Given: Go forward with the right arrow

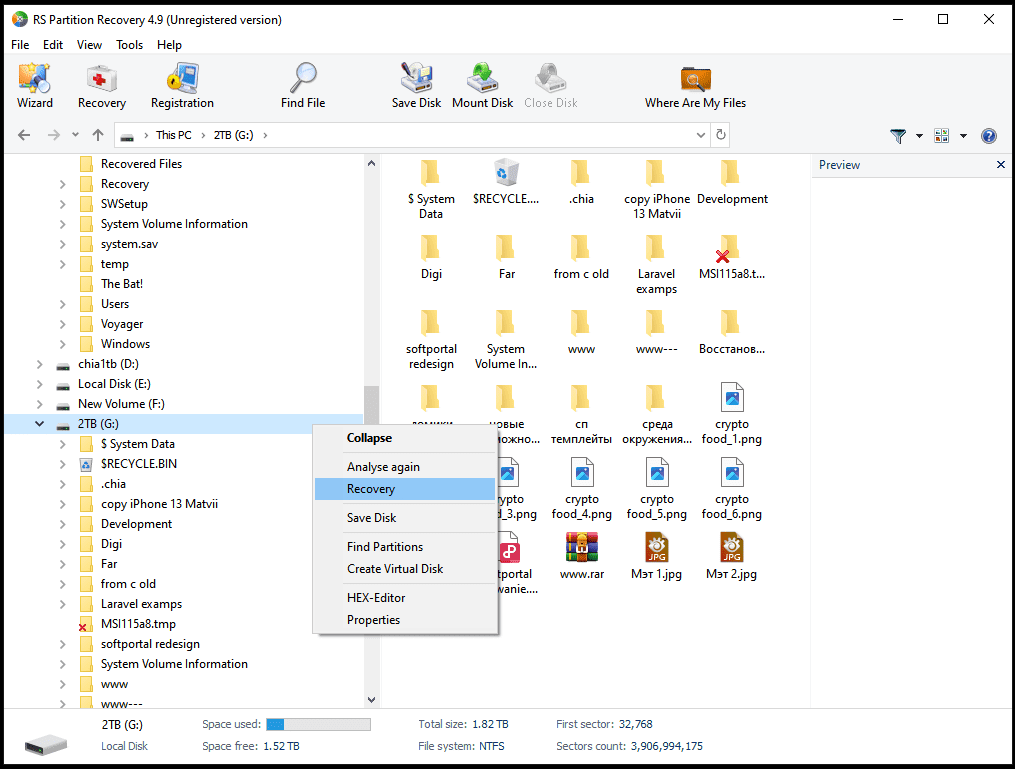Looking at the screenshot, I should click(x=54, y=135).
